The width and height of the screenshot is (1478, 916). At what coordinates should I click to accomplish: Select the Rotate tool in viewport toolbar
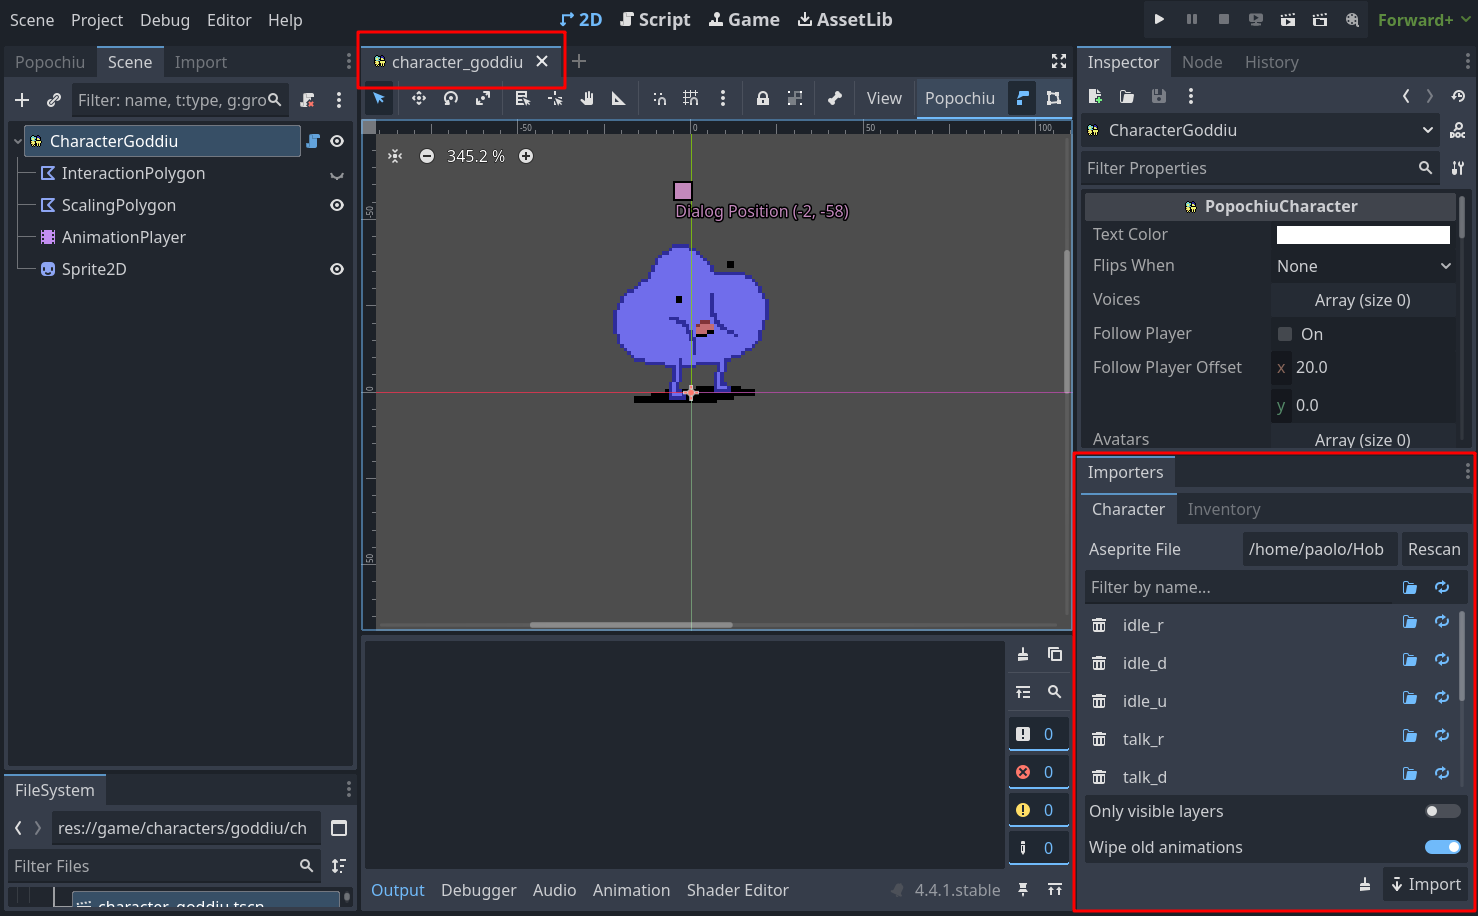coord(451,98)
